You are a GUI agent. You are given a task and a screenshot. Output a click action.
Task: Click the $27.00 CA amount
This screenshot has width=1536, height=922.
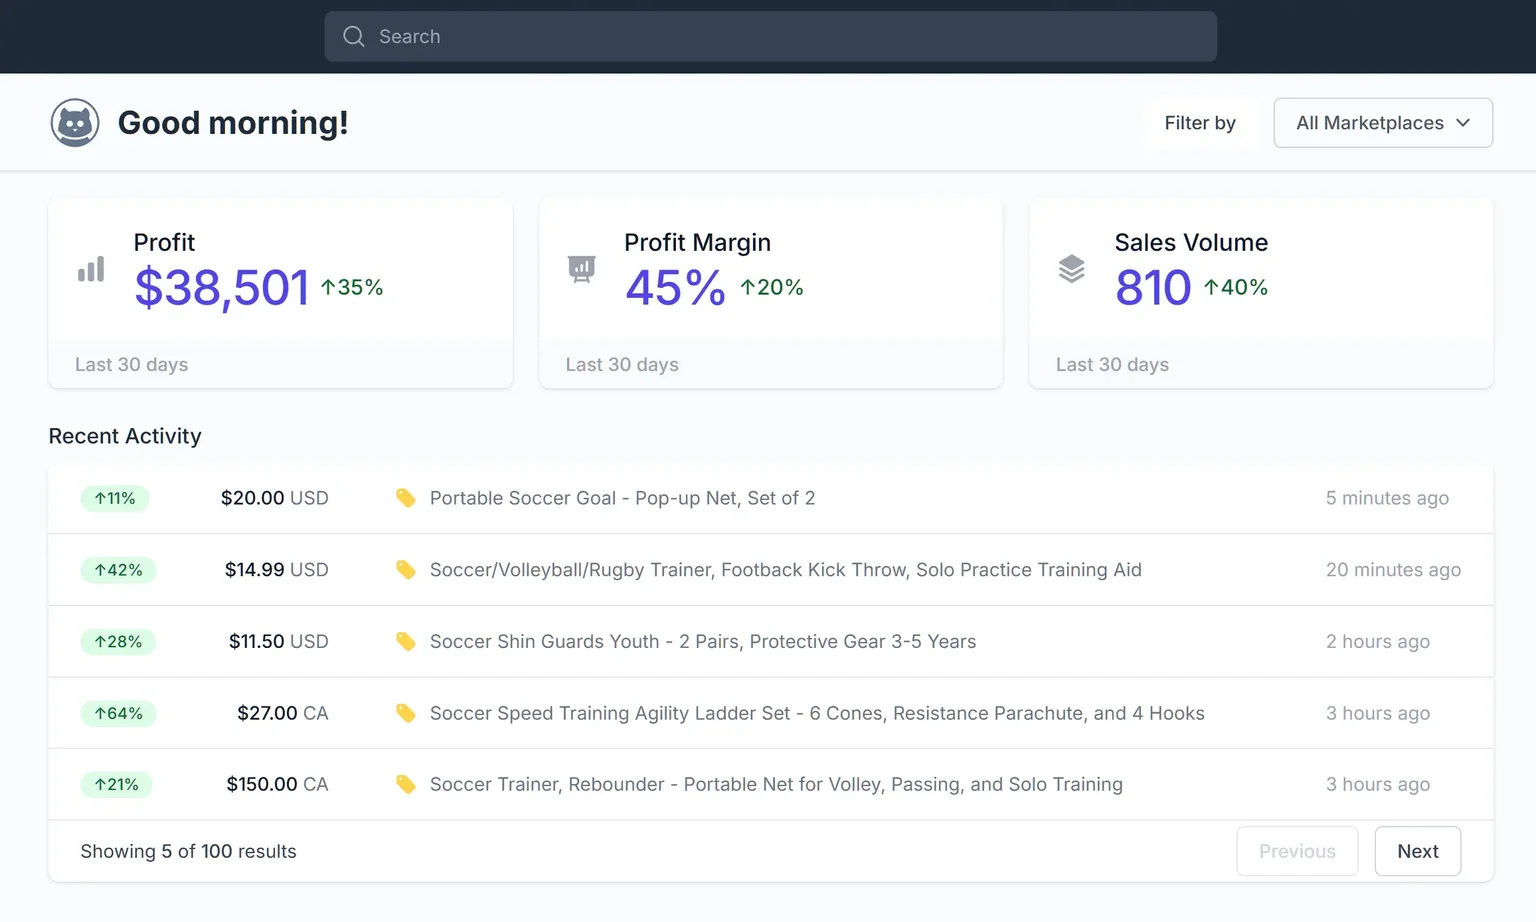282,713
